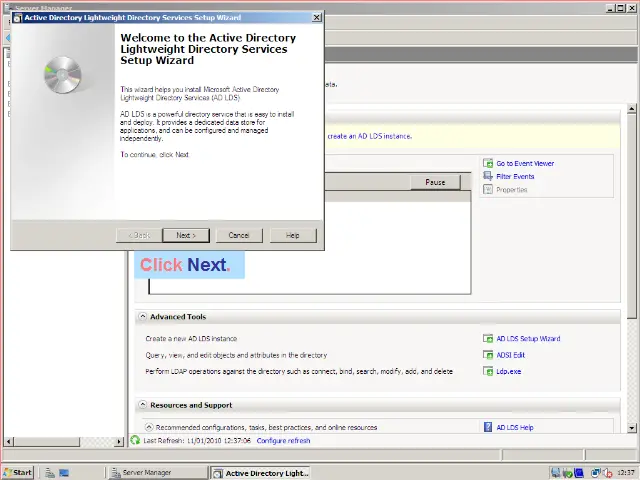
Task: Click the AD LDS Setup Wizard icon
Action: (x=488, y=338)
